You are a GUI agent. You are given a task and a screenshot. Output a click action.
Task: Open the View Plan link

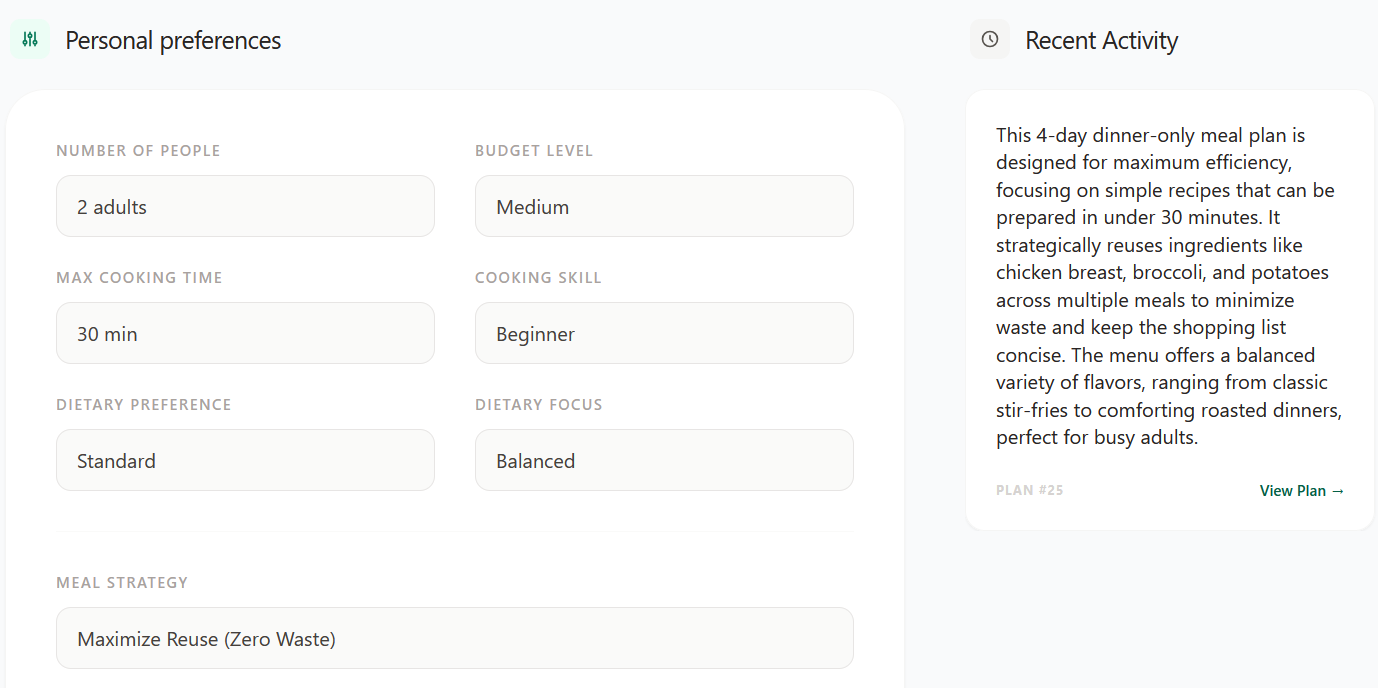coord(1301,491)
